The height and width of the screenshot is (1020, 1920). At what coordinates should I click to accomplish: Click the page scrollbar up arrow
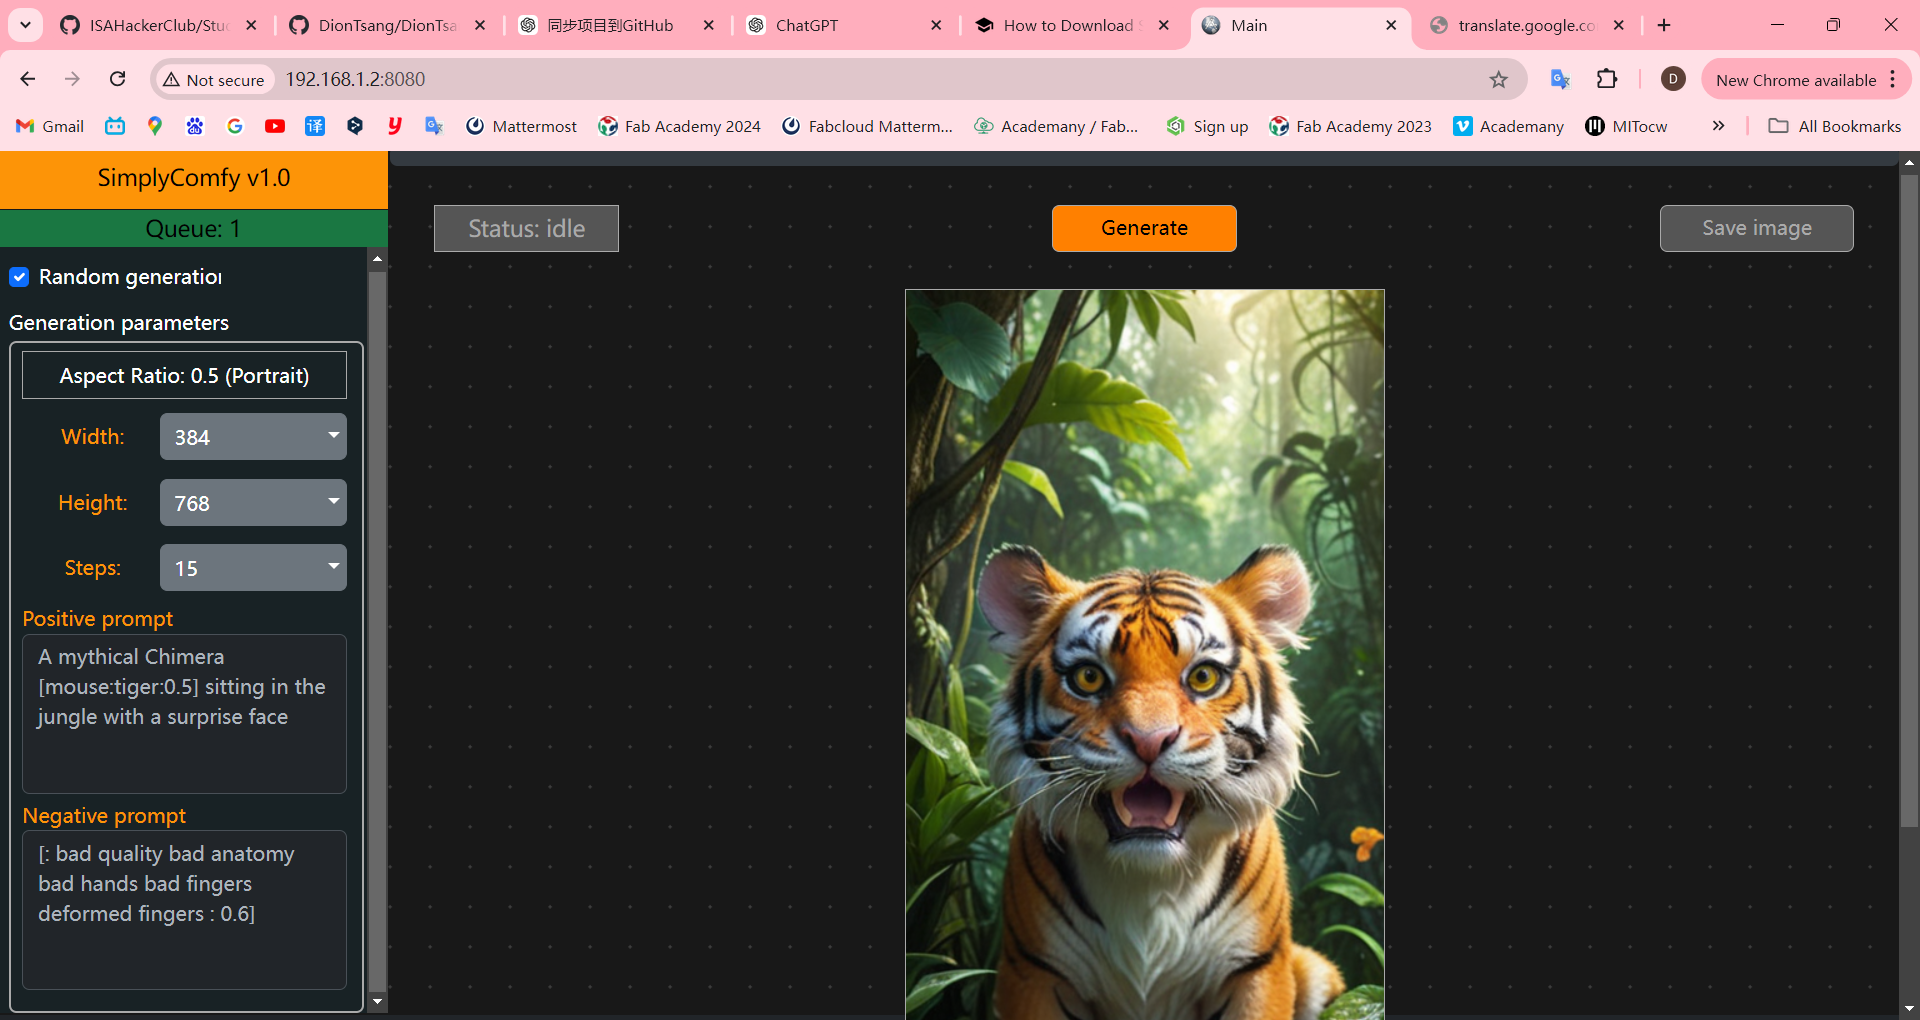click(1909, 162)
